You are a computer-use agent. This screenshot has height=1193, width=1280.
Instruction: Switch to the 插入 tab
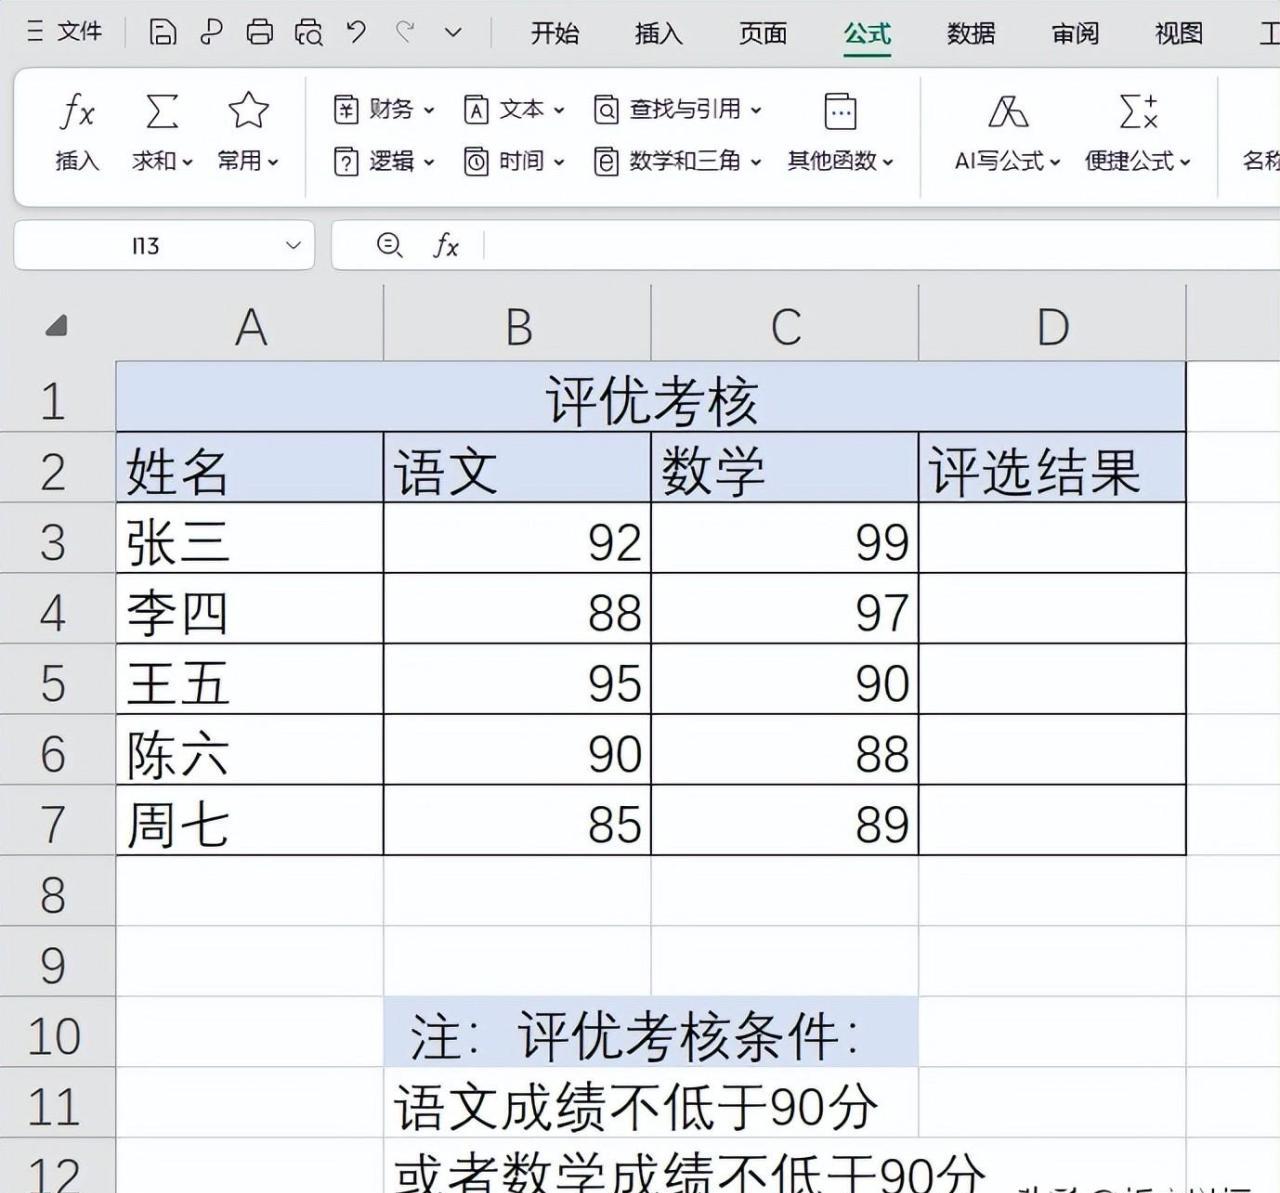pyautogui.click(x=659, y=33)
